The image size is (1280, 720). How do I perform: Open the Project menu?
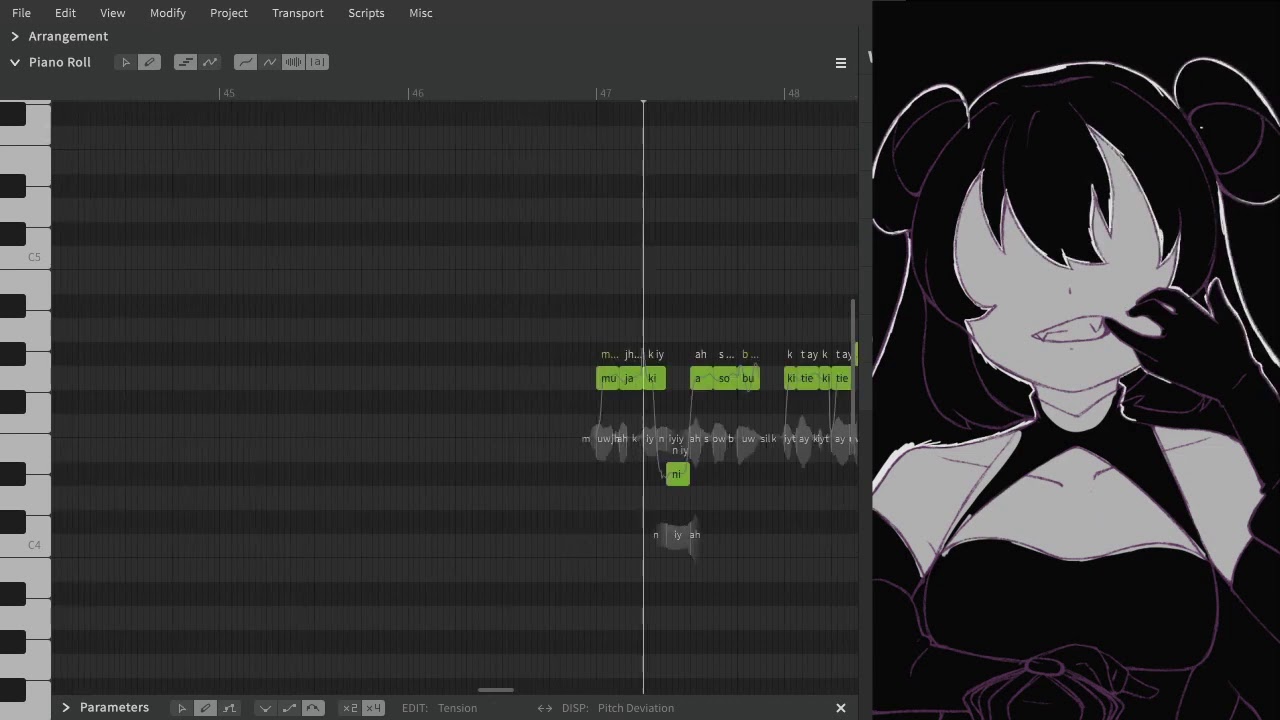tap(229, 13)
